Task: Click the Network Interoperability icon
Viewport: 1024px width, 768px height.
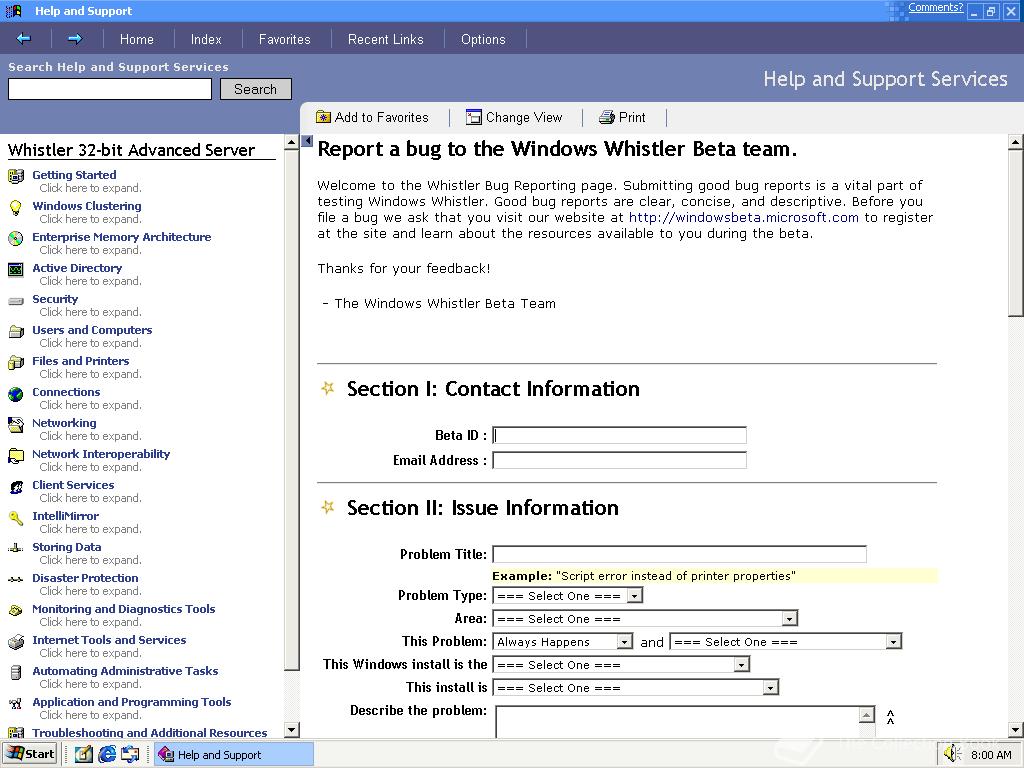Action: 16,455
